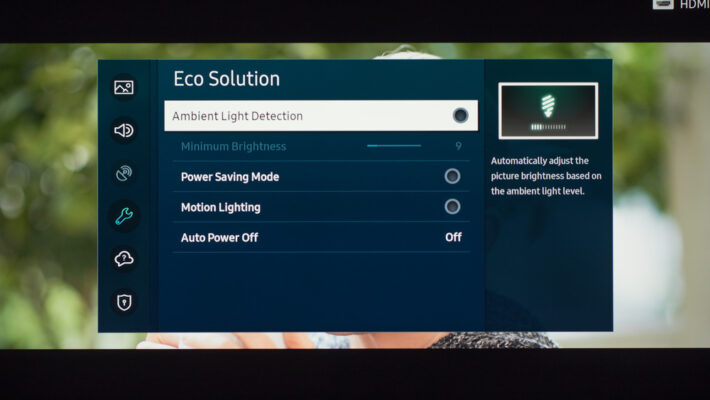
Task: Open the Privacy shield lock icon
Action: pos(124,302)
